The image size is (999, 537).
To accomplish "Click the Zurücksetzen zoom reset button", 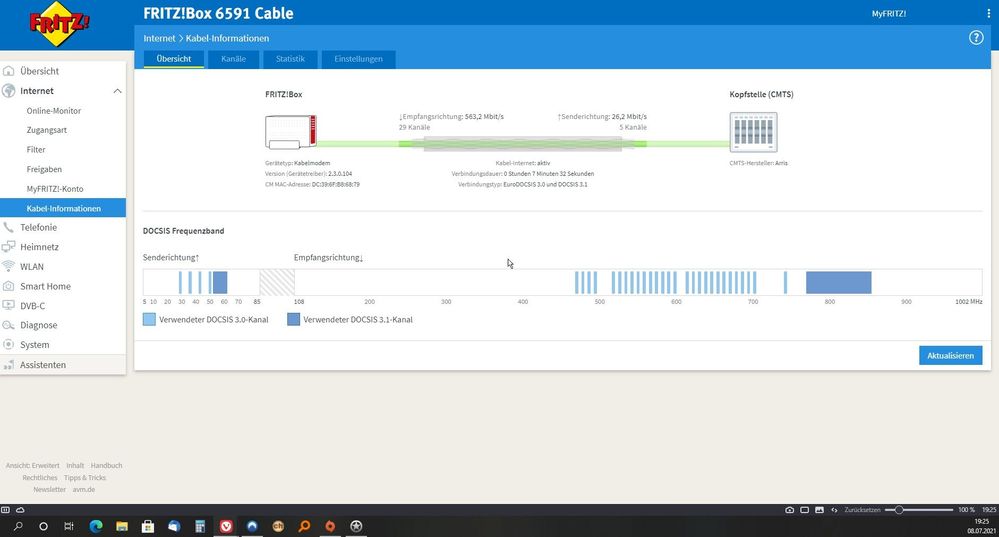I will click(862, 510).
